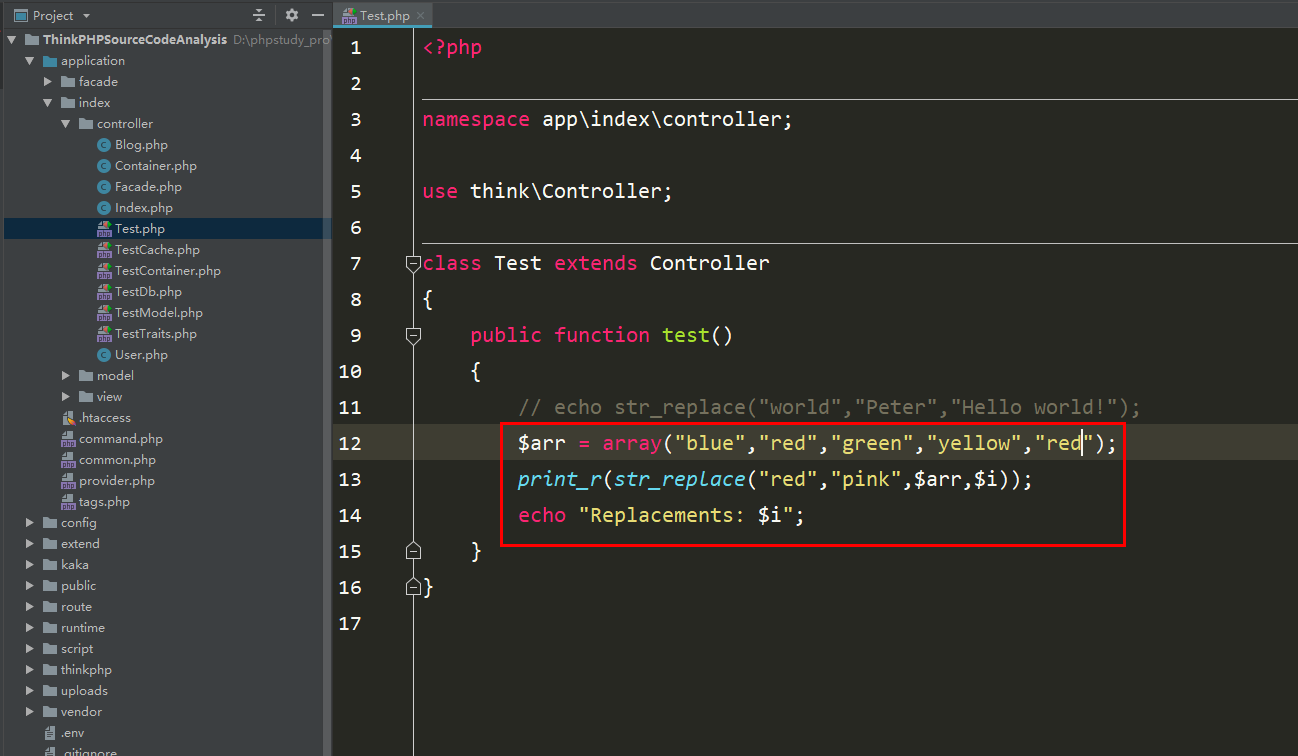
Task: Select TestDb.php file
Action: tap(148, 292)
